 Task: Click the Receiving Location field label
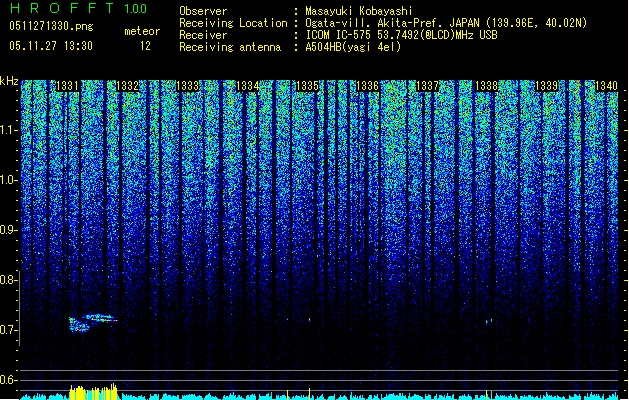pos(233,23)
